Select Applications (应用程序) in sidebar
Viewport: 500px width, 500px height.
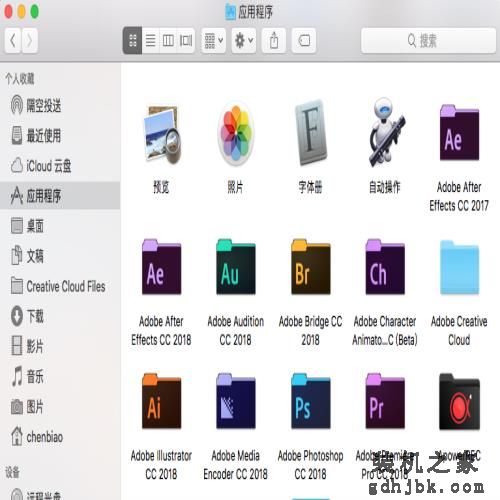pos(60,195)
